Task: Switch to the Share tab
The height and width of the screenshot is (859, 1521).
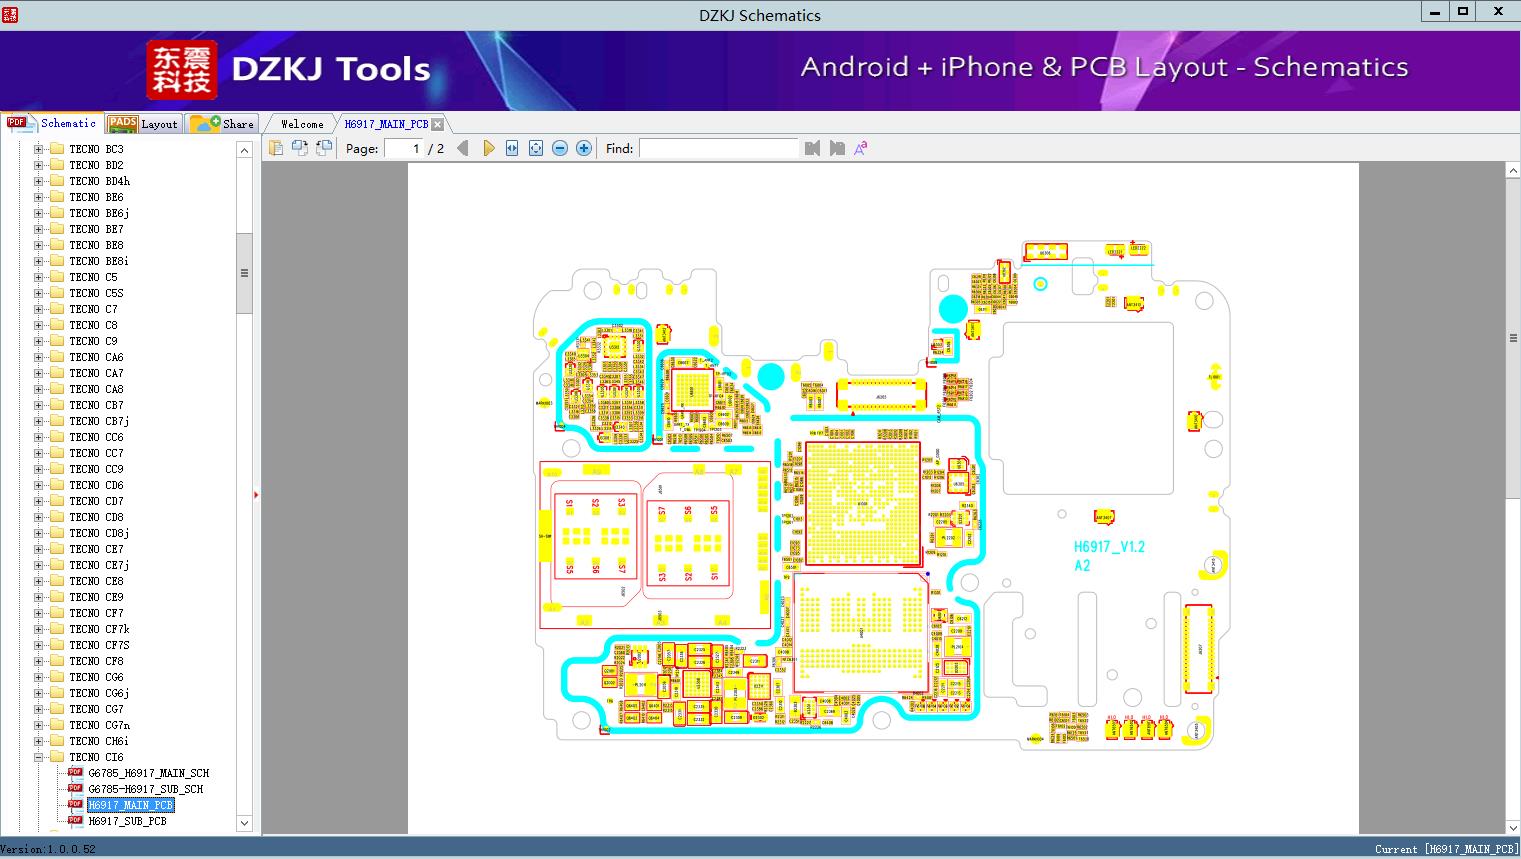Action: 222,124
